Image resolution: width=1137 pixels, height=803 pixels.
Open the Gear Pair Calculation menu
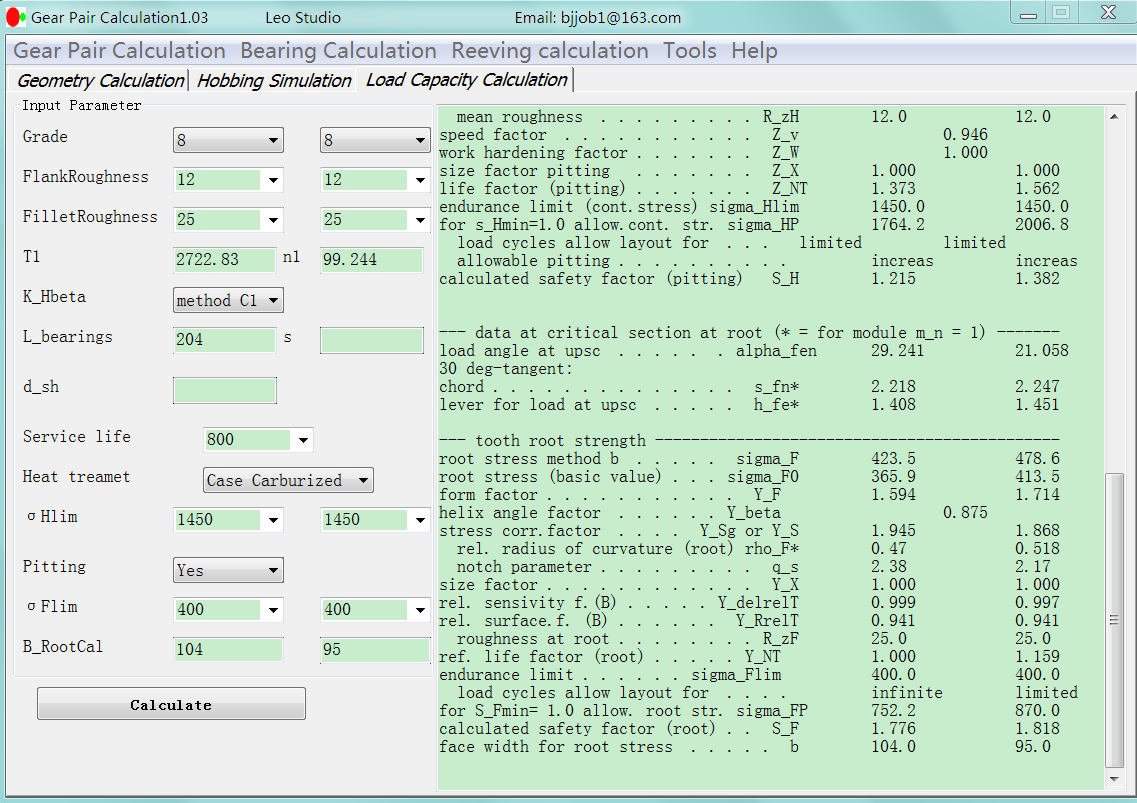click(120, 50)
